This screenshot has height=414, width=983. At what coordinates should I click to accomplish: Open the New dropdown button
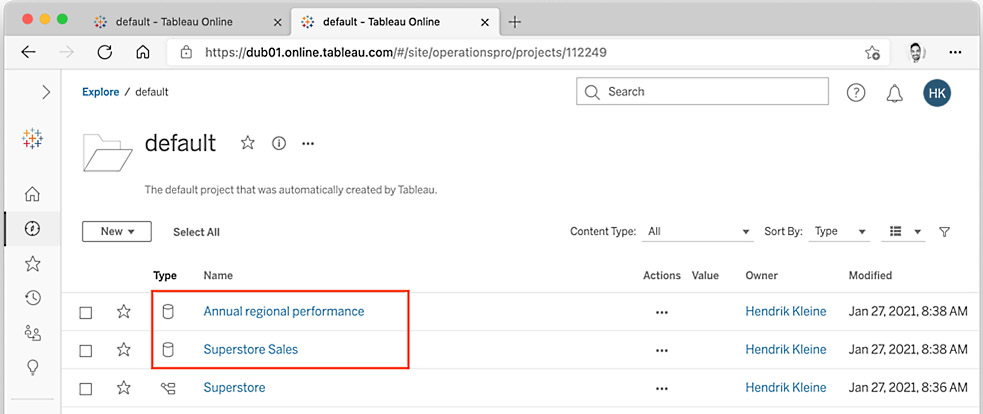117,231
